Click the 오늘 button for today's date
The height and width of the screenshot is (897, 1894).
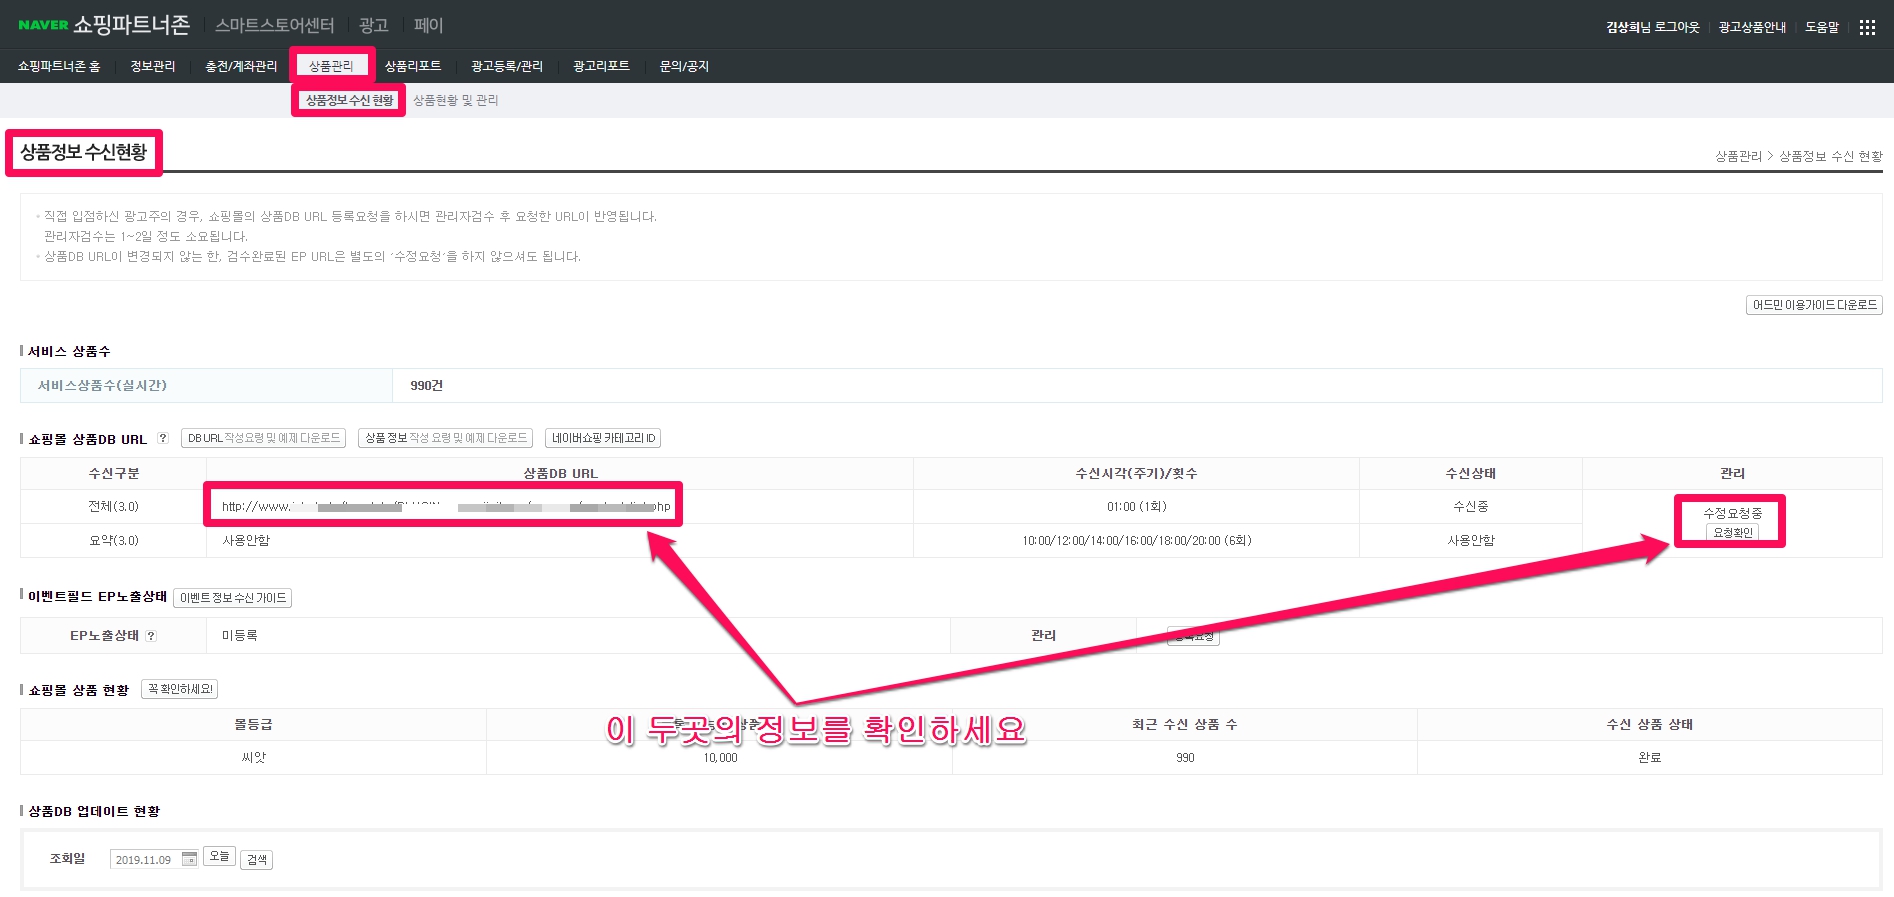[219, 857]
